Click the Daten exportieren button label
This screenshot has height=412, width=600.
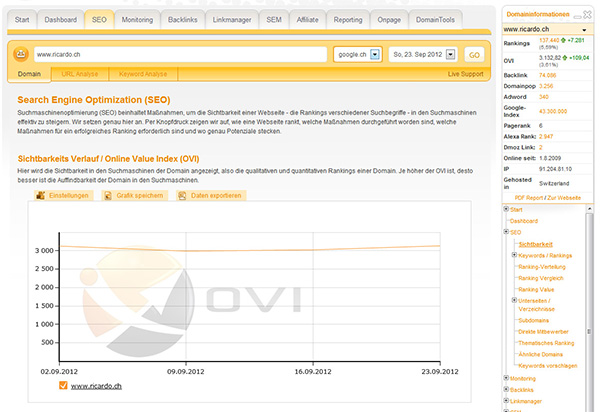pyautogui.click(x=216, y=195)
